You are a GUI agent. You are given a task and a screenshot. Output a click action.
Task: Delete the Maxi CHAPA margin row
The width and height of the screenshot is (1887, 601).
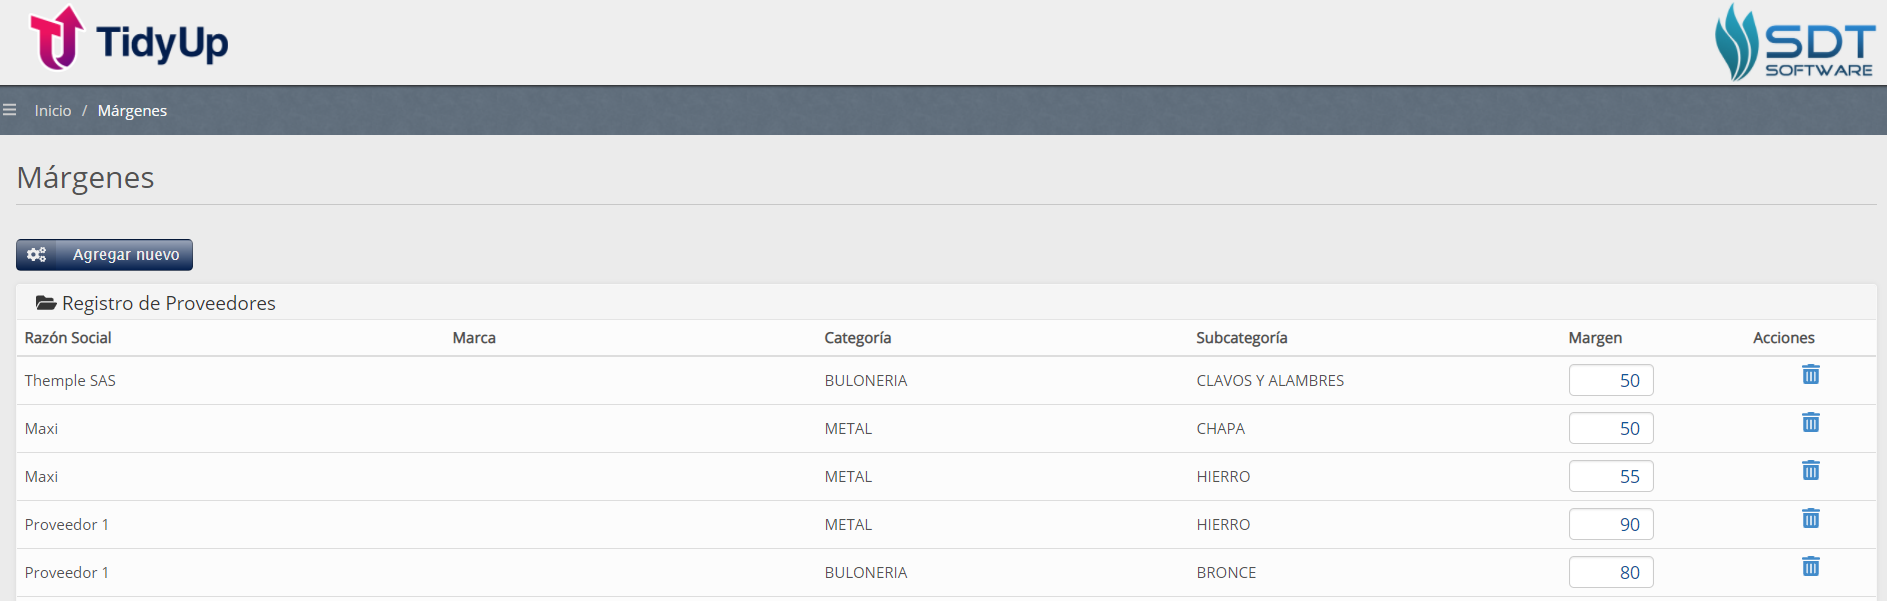pyautogui.click(x=1810, y=422)
